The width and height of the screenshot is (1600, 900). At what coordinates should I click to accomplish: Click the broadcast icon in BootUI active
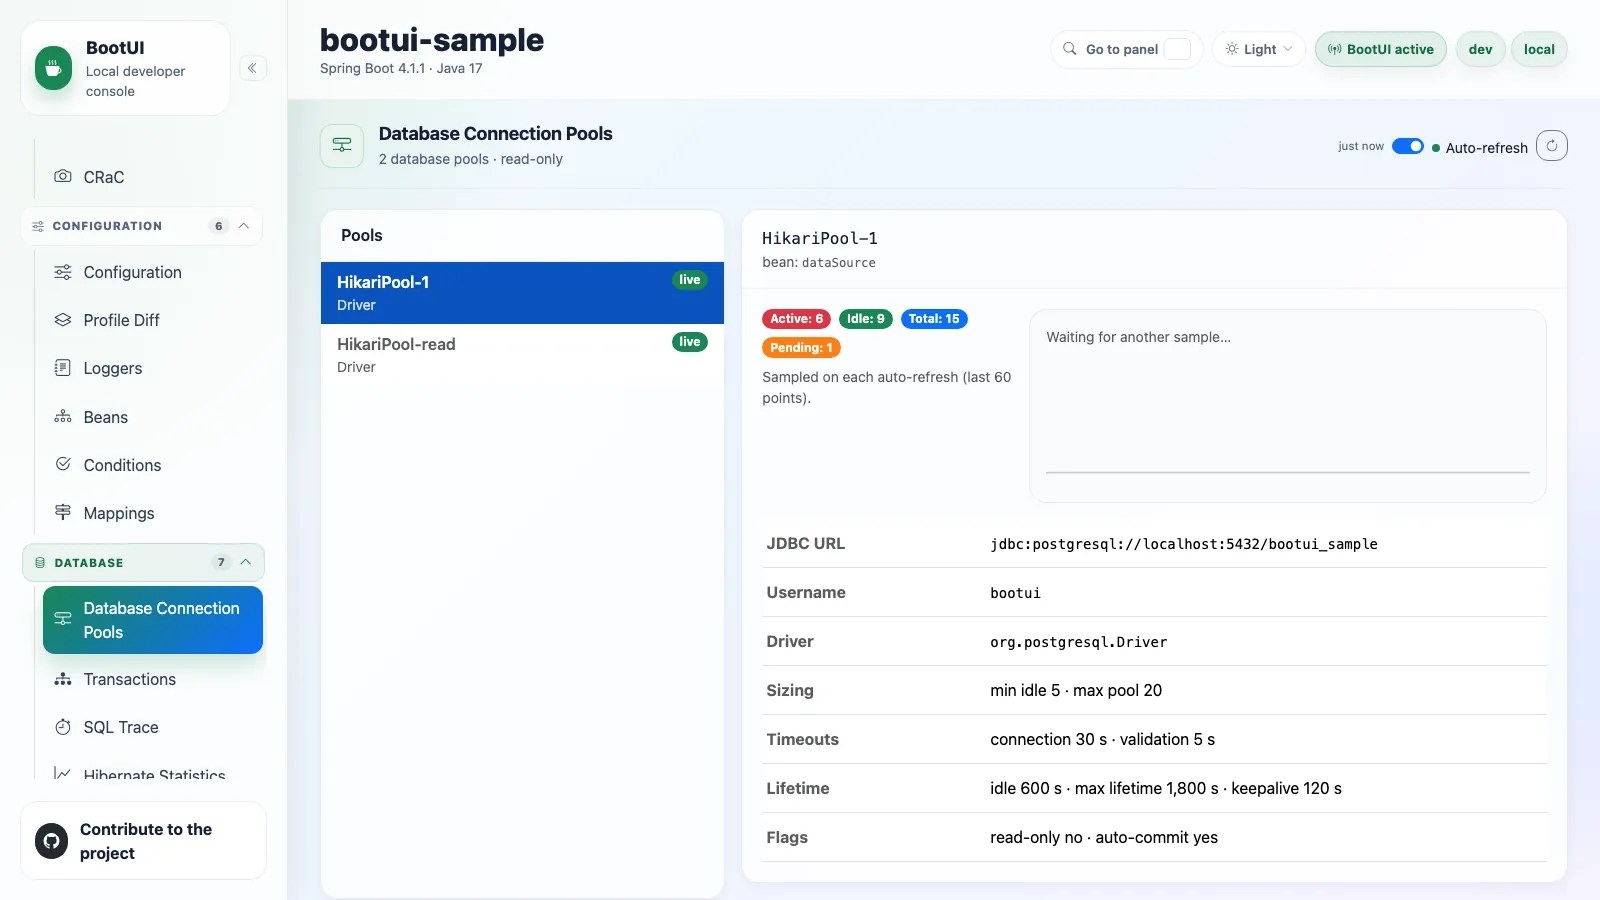point(1335,49)
